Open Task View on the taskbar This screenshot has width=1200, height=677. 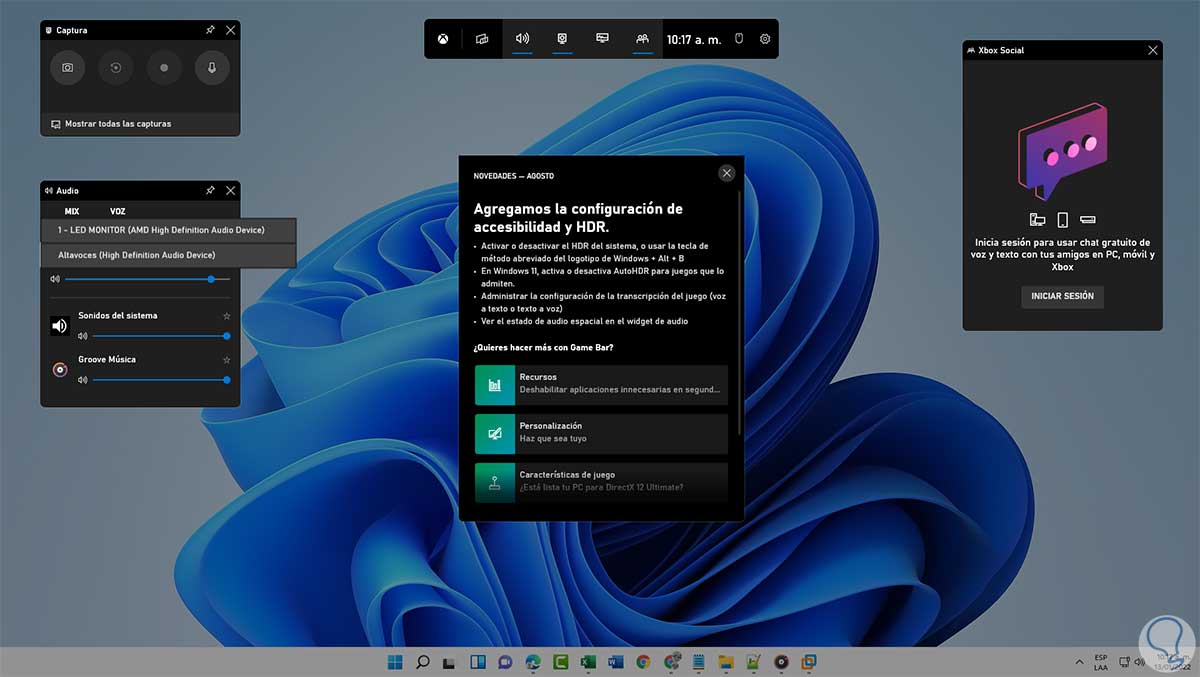[450, 662]
